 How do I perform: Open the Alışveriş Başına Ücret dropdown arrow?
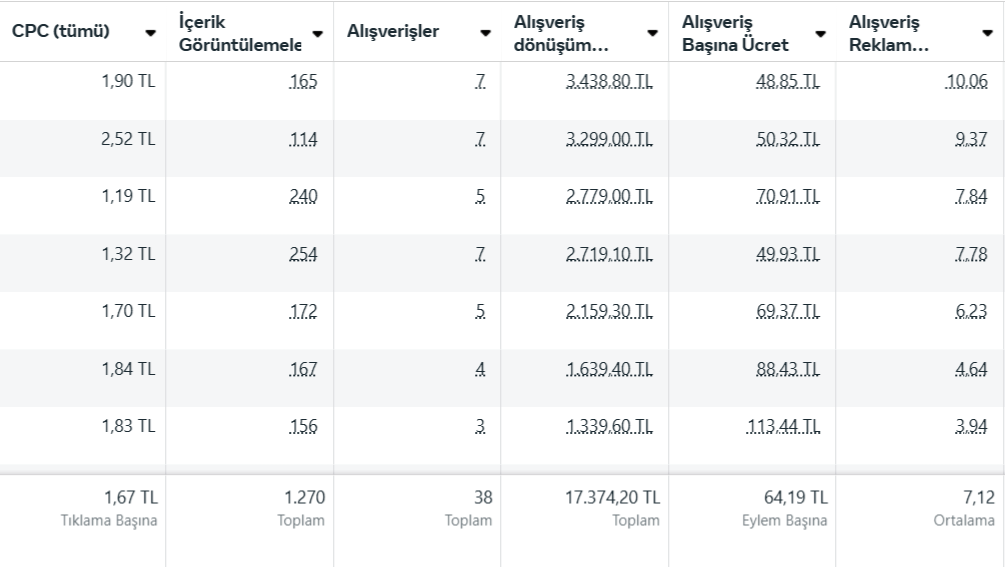[821, 33]
